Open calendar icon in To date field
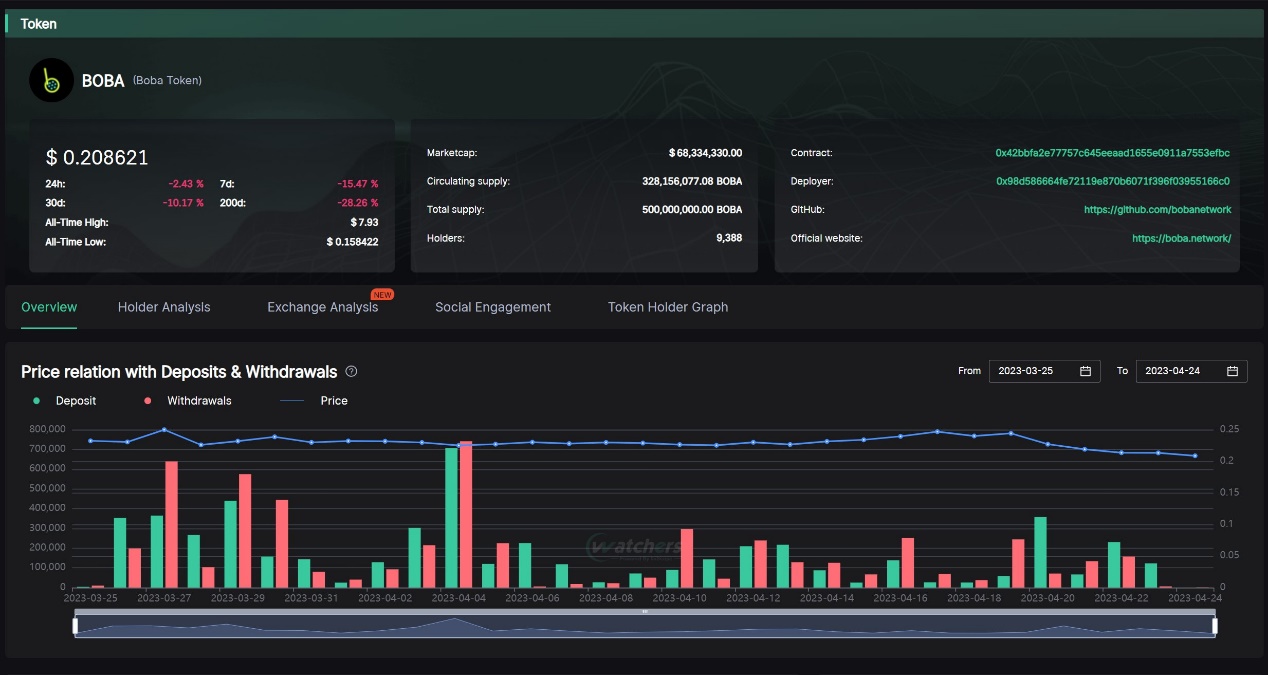1268x675 pixels. 1232,371
